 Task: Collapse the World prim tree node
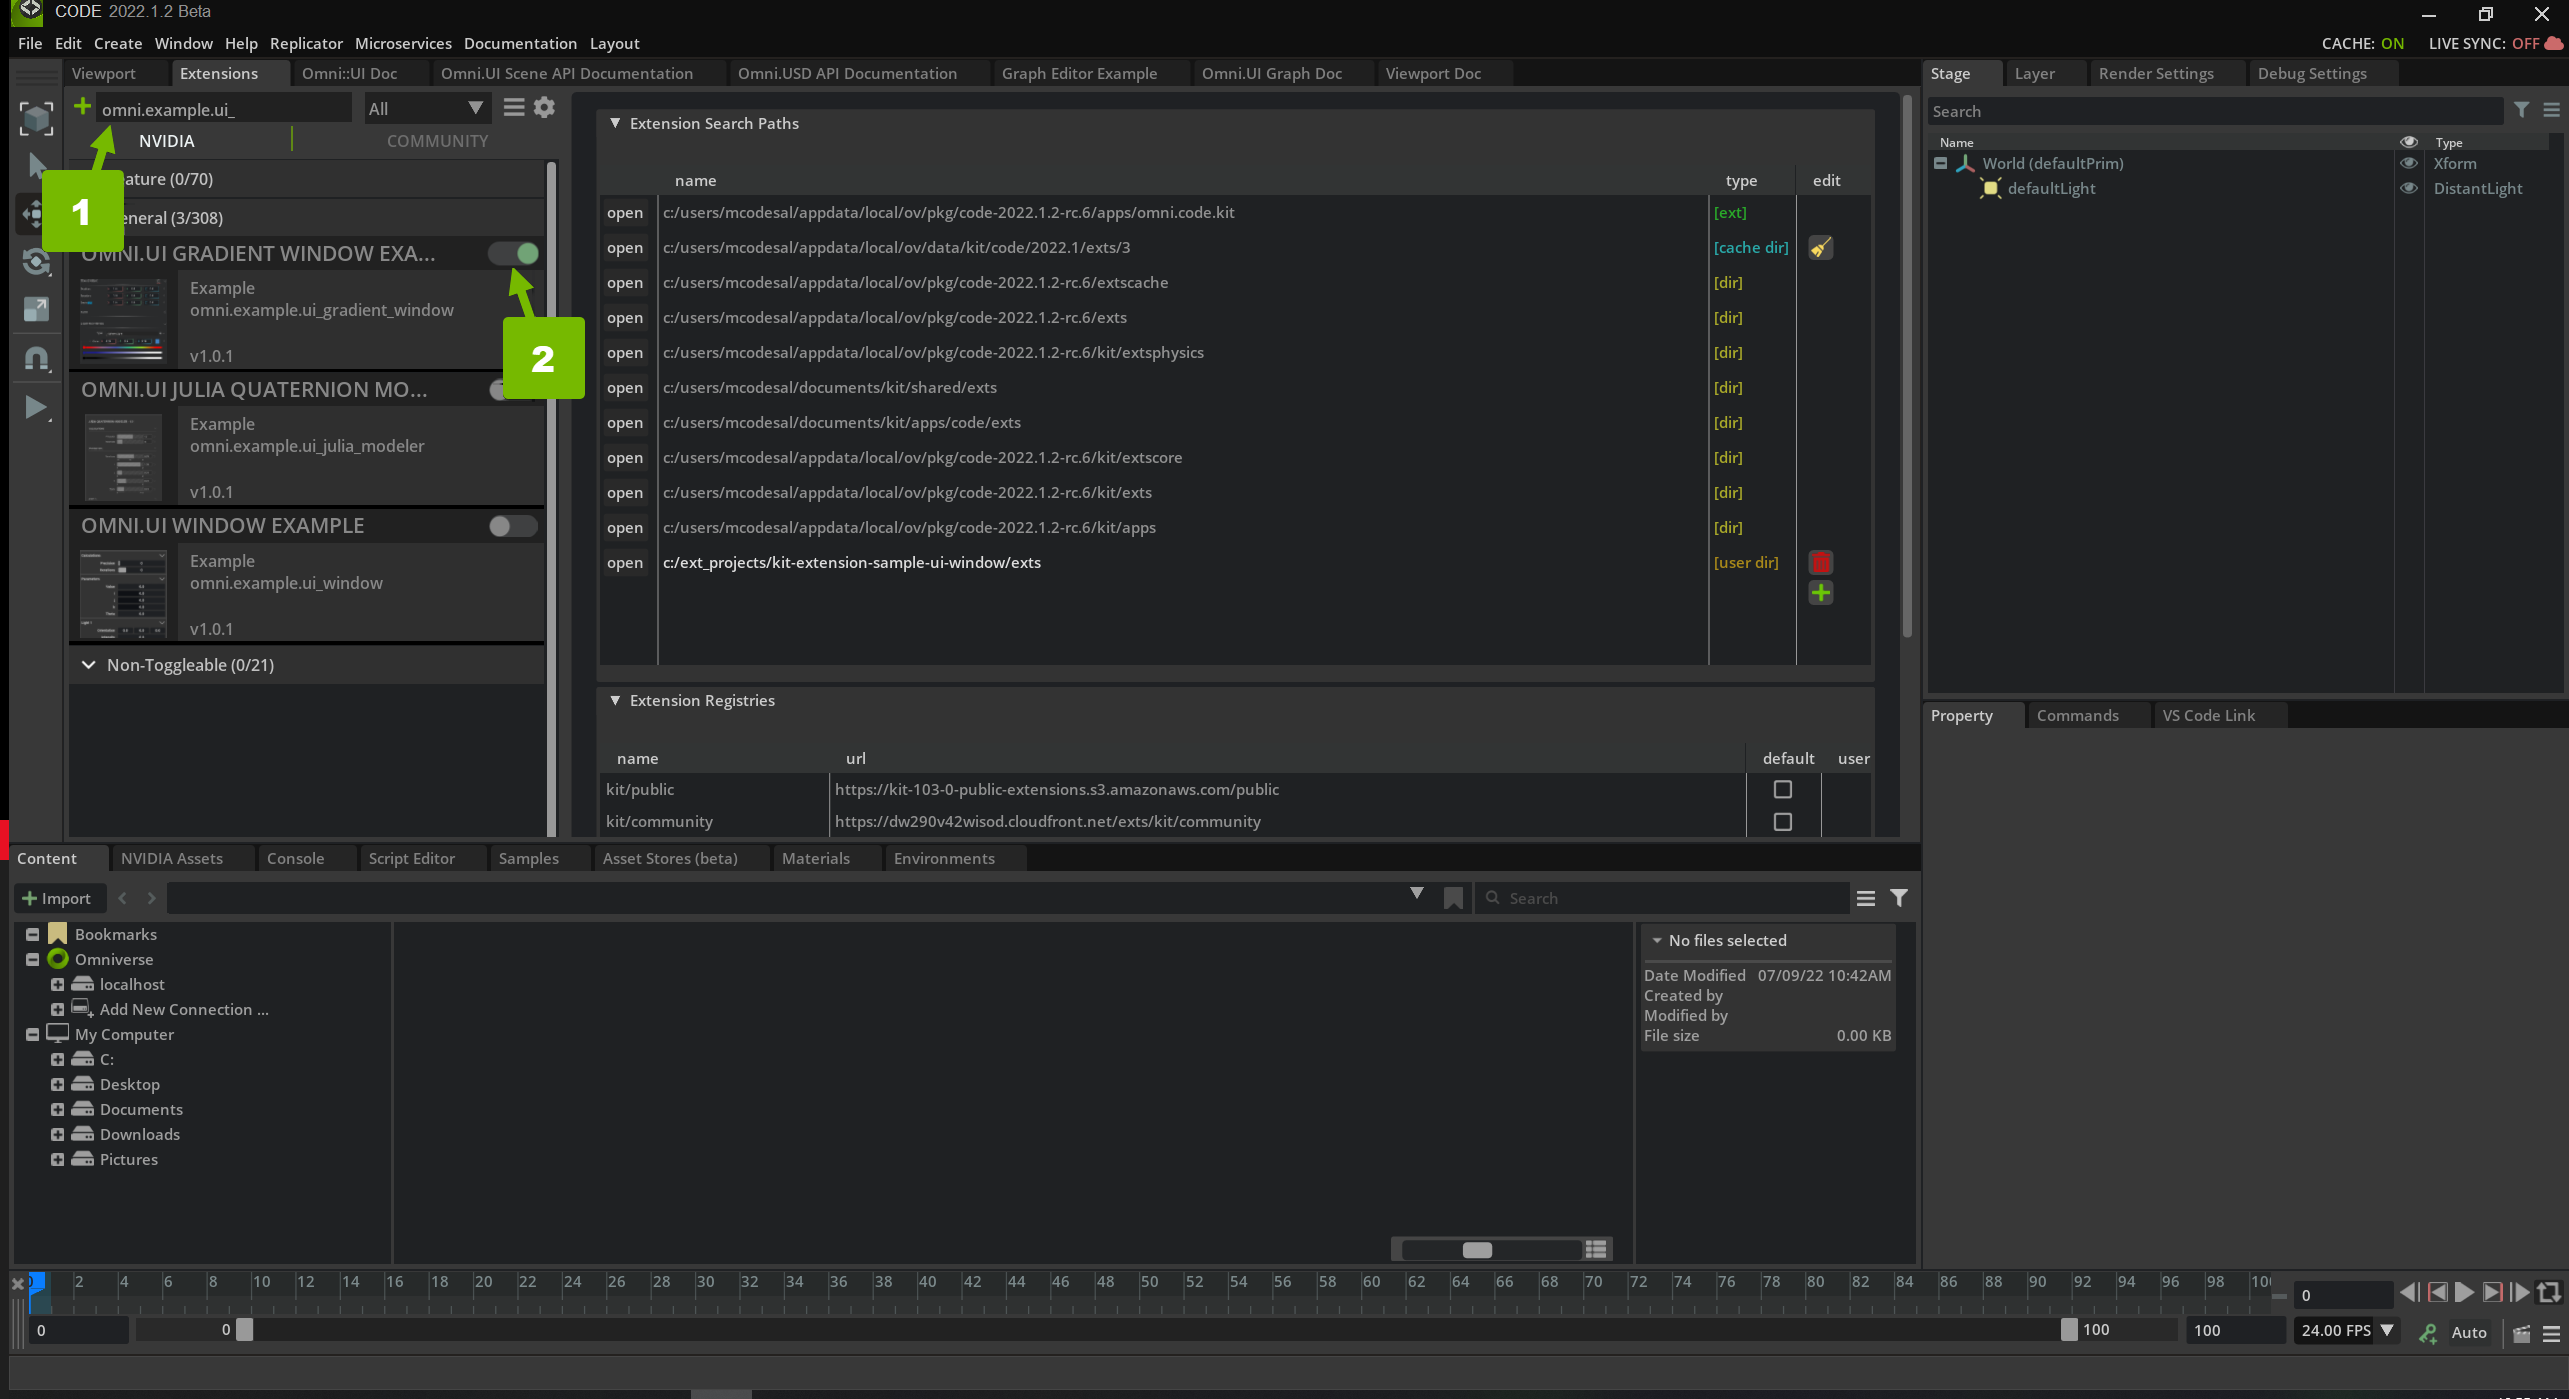point(1940,163)
